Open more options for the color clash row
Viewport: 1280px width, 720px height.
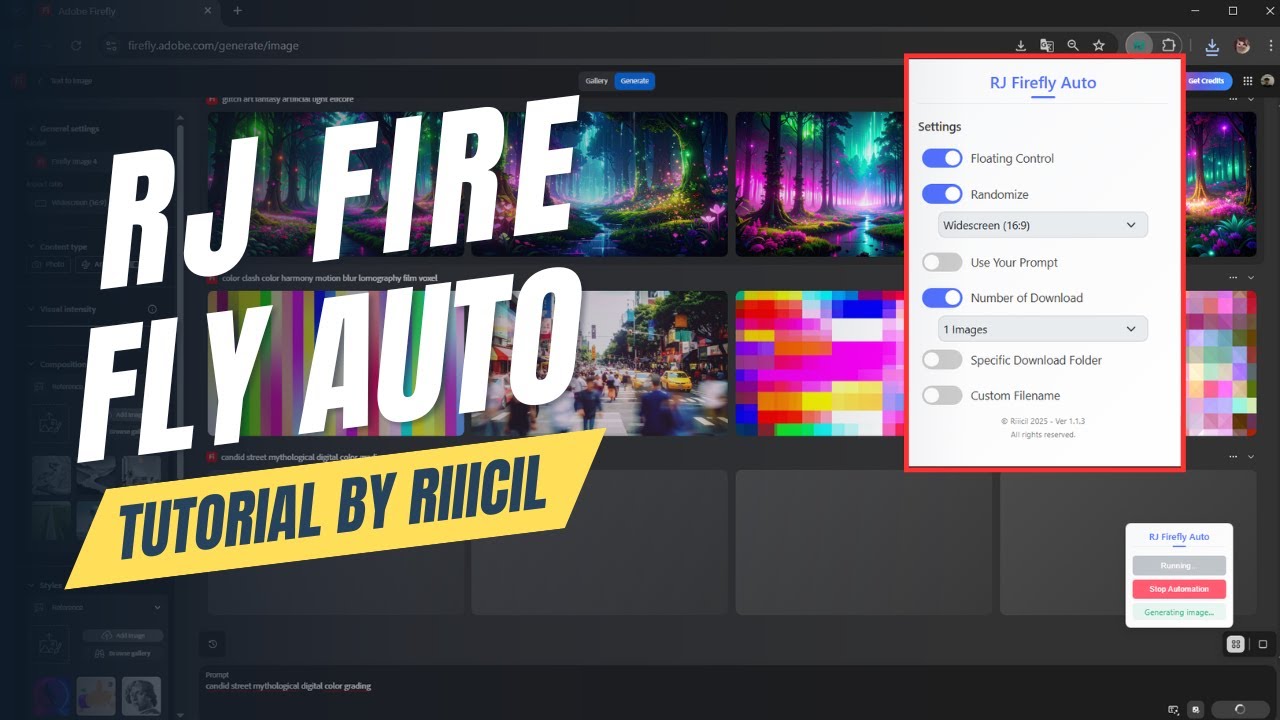coord(1234,277)
